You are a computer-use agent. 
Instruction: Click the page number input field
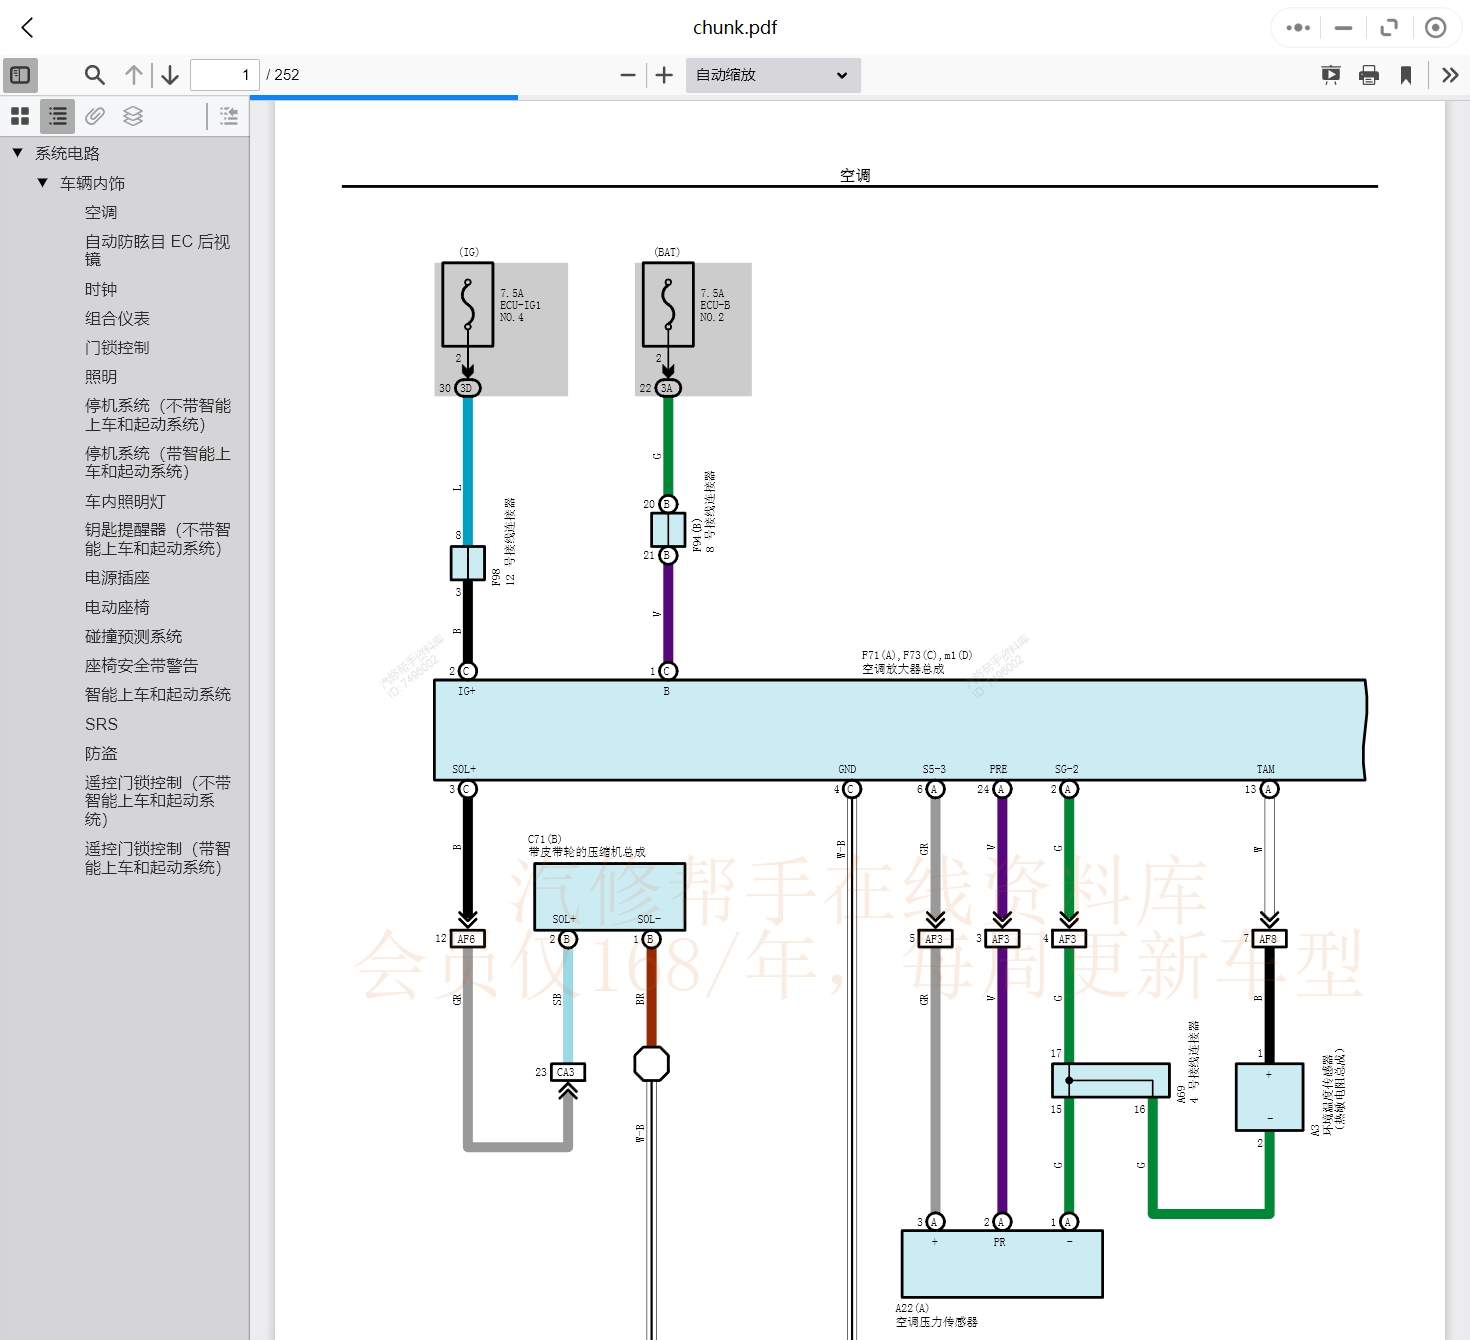click(224, 75)
